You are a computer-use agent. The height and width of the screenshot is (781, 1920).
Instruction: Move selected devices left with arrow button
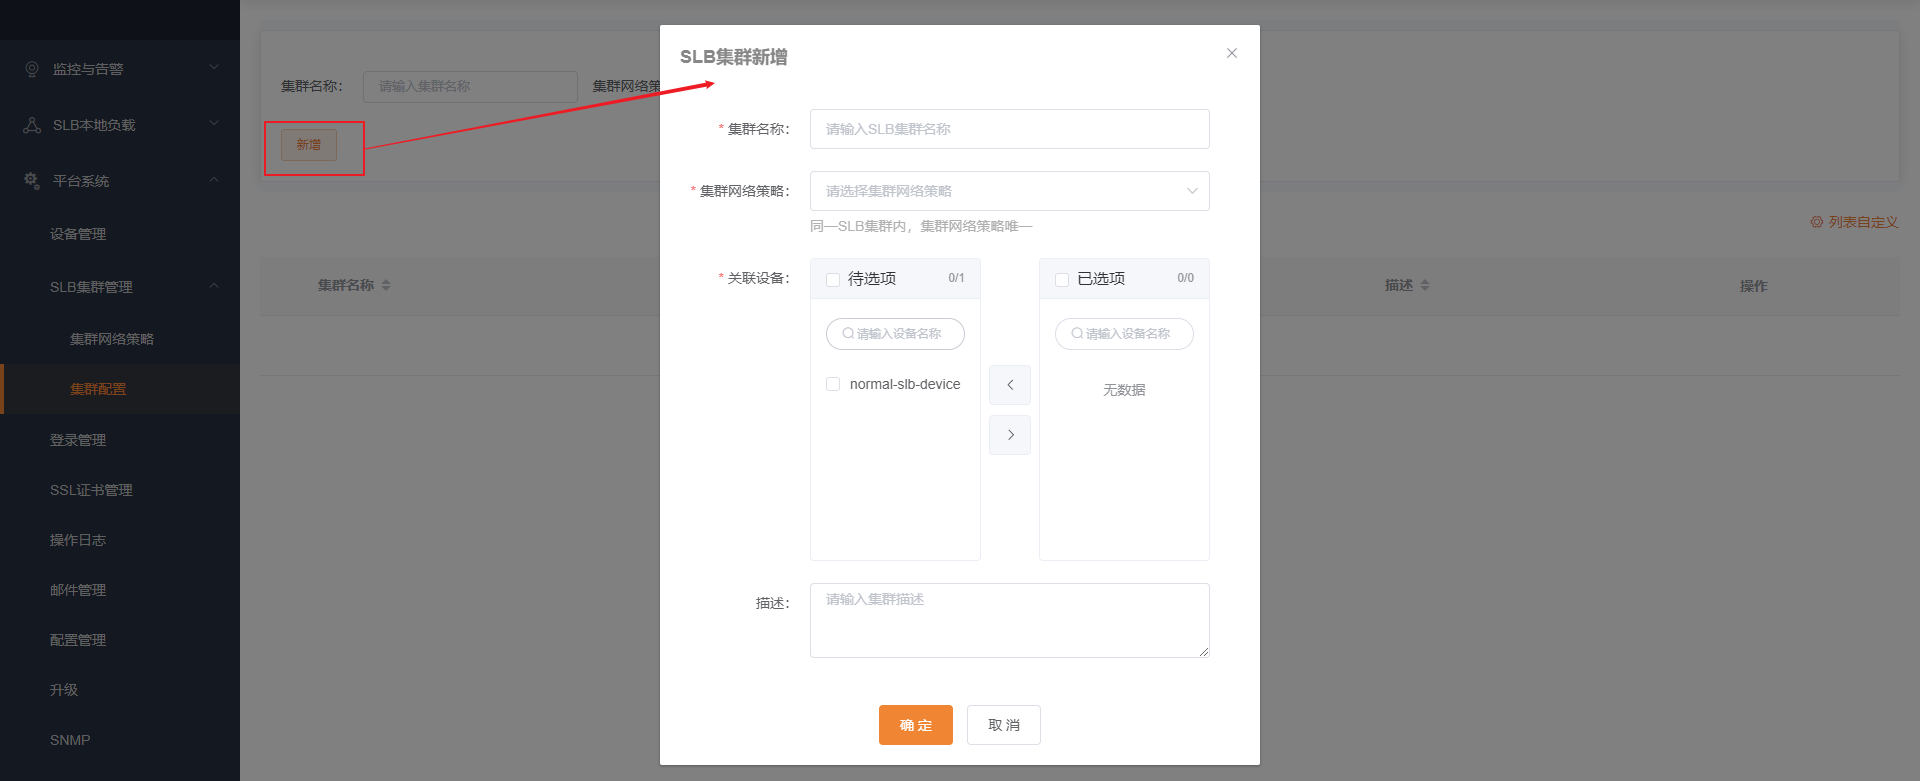[1010, 385]
